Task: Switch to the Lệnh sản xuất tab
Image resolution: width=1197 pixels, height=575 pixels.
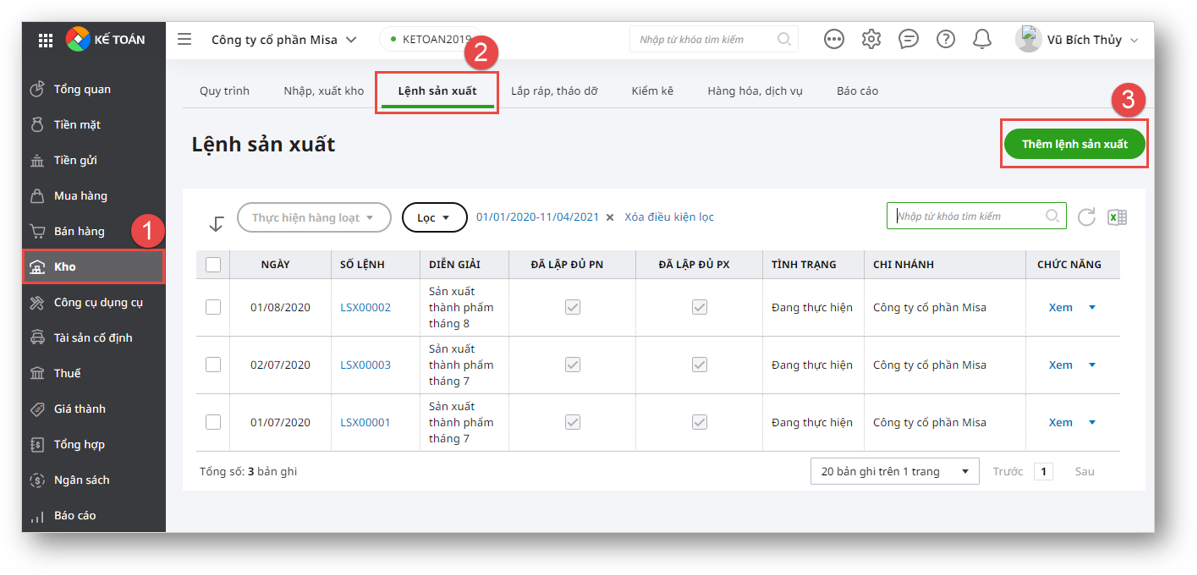Action: tap(437, 91)
